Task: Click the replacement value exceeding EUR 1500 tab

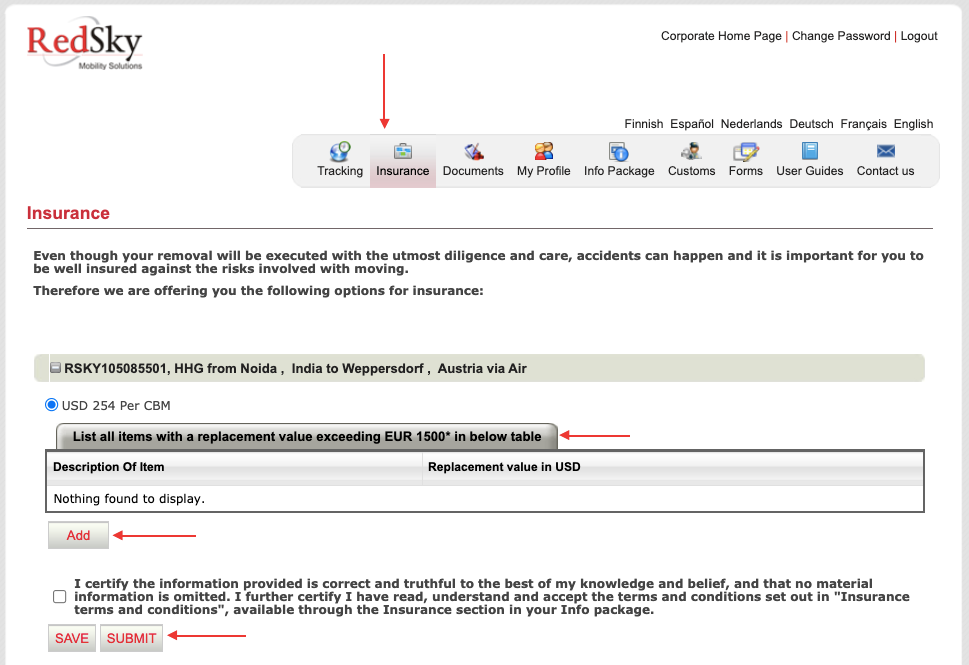Action: point(307,436)
